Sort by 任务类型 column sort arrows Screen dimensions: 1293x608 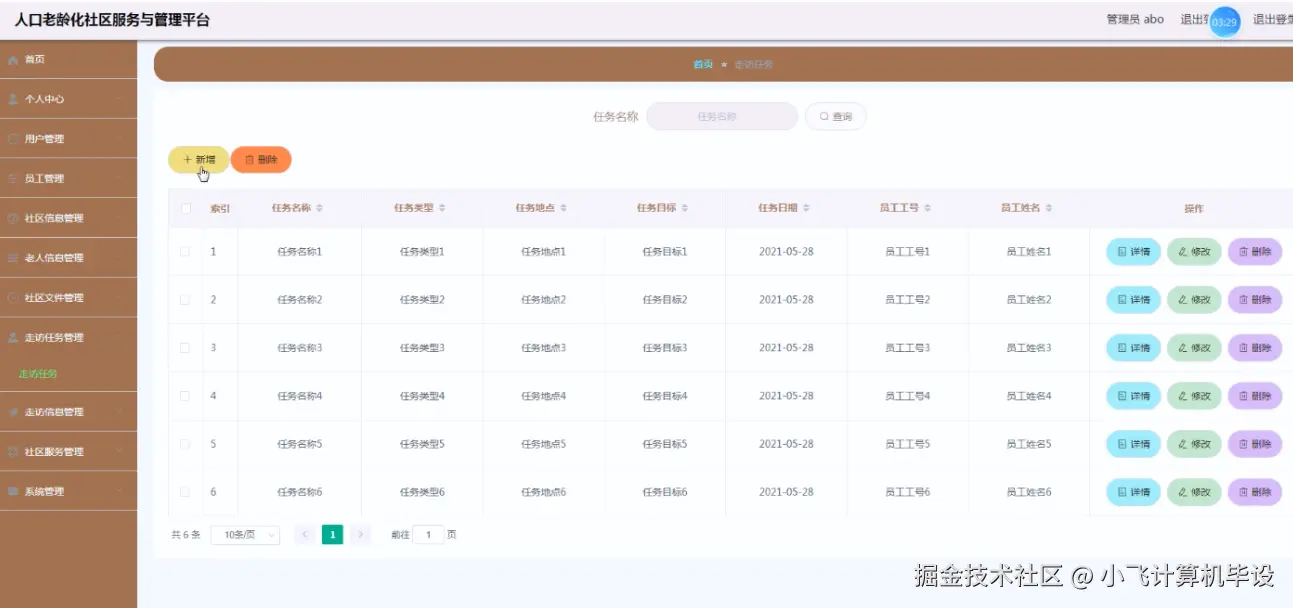click(442, 208)
